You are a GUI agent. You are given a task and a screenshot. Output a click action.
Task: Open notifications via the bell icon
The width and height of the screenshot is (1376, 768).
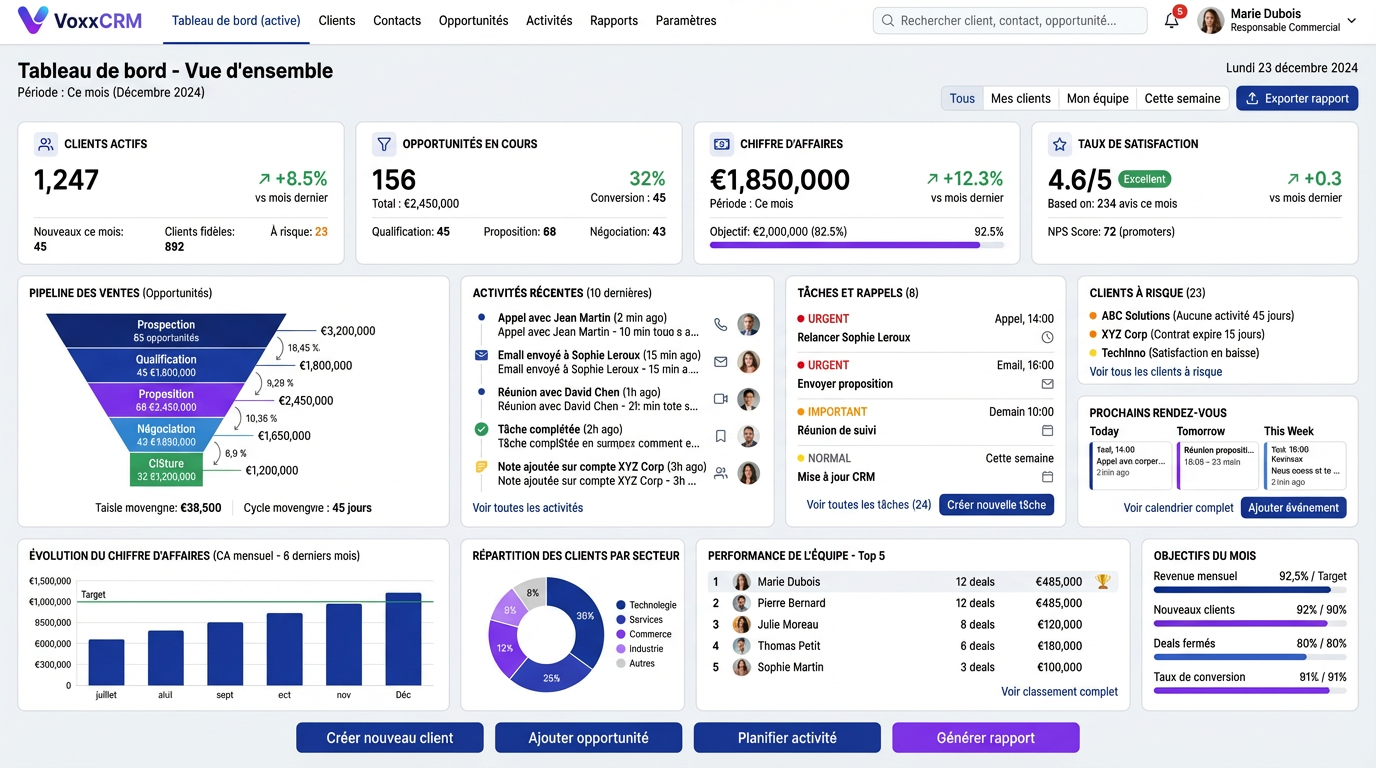pyautogui.click(x=1169, y=21)
